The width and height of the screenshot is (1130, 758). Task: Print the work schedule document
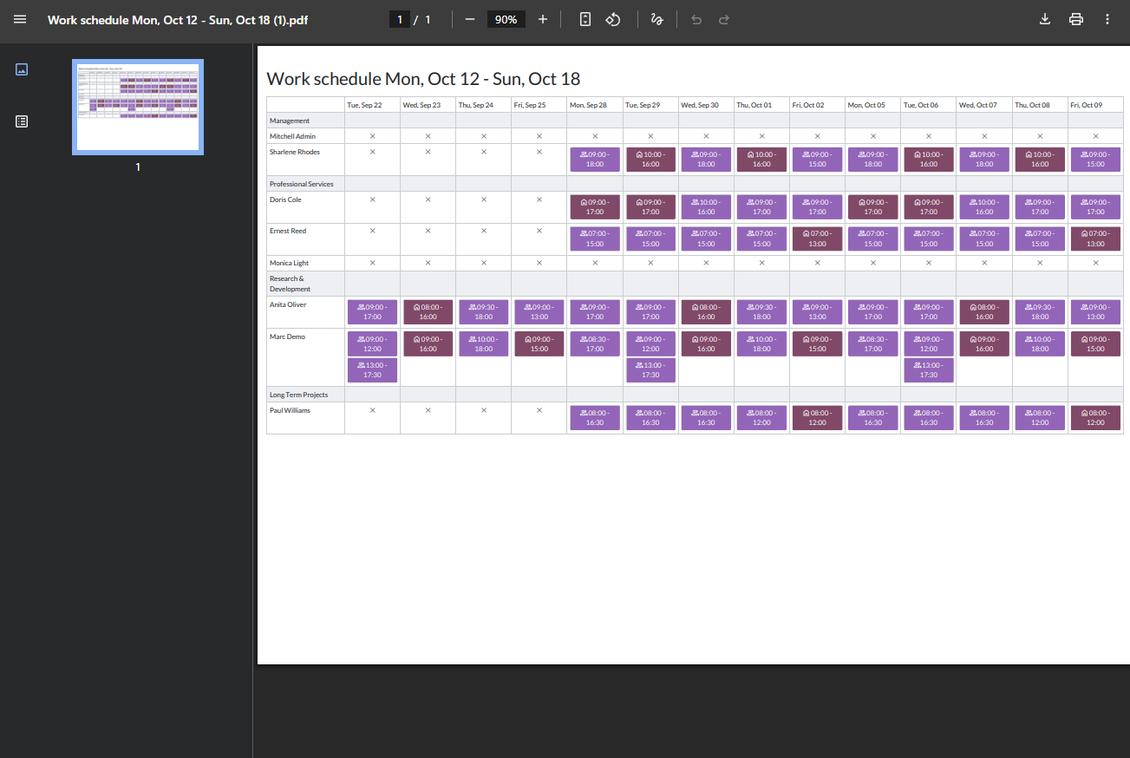[1076, 19]
